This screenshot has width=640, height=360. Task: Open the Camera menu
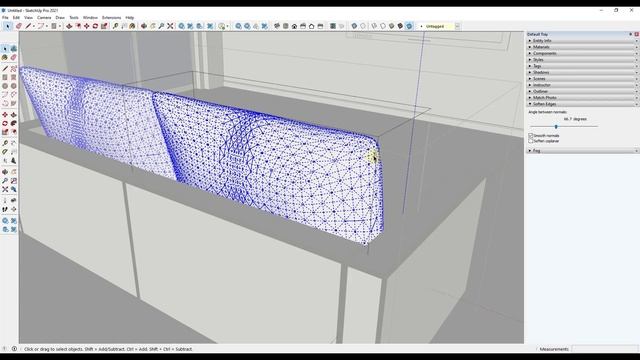[44, 18]
